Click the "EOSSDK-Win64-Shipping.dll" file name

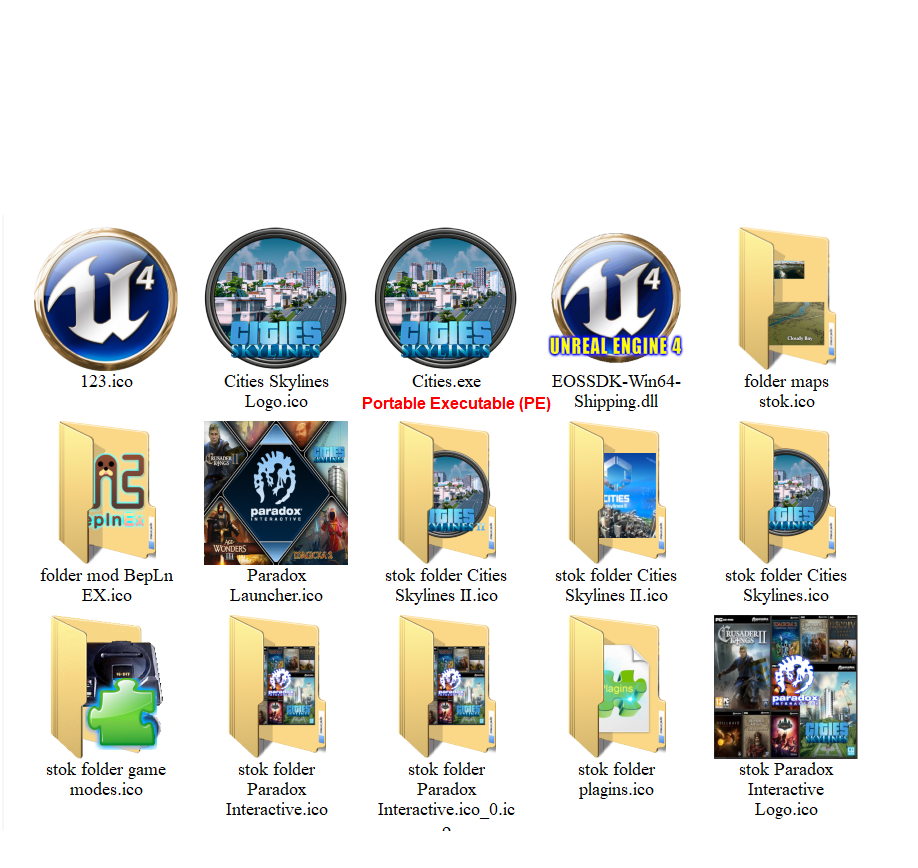coord(616,392)
